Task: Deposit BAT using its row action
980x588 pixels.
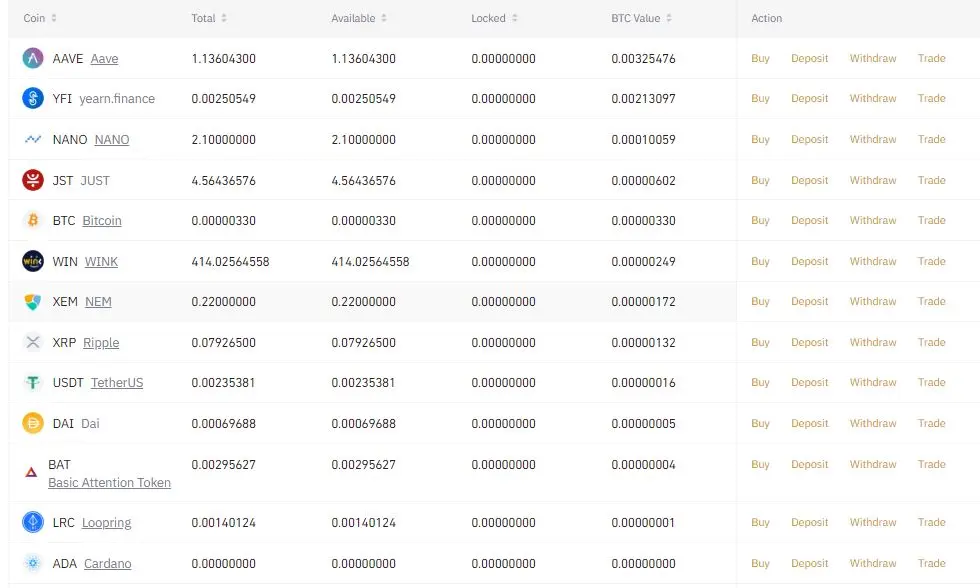Action: tap(809, 464)
